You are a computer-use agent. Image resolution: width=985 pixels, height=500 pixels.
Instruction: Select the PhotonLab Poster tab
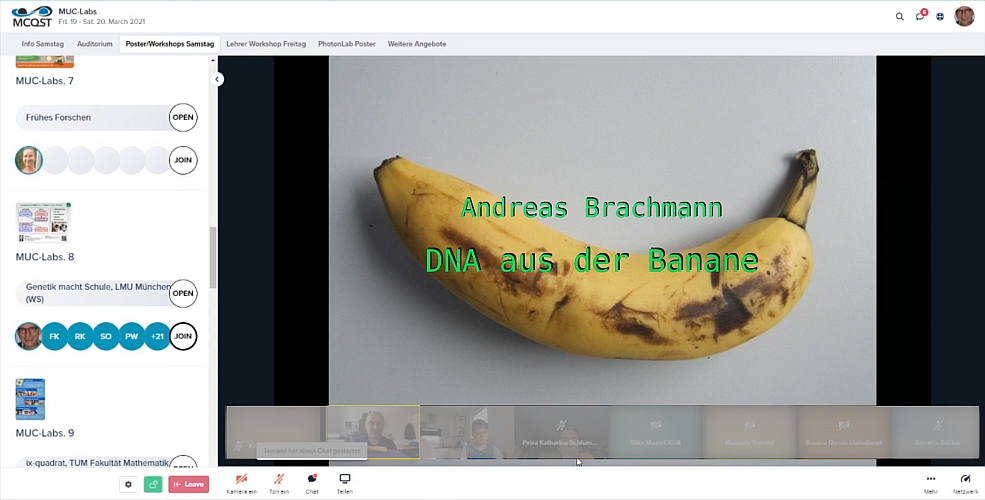click(346, 44)
